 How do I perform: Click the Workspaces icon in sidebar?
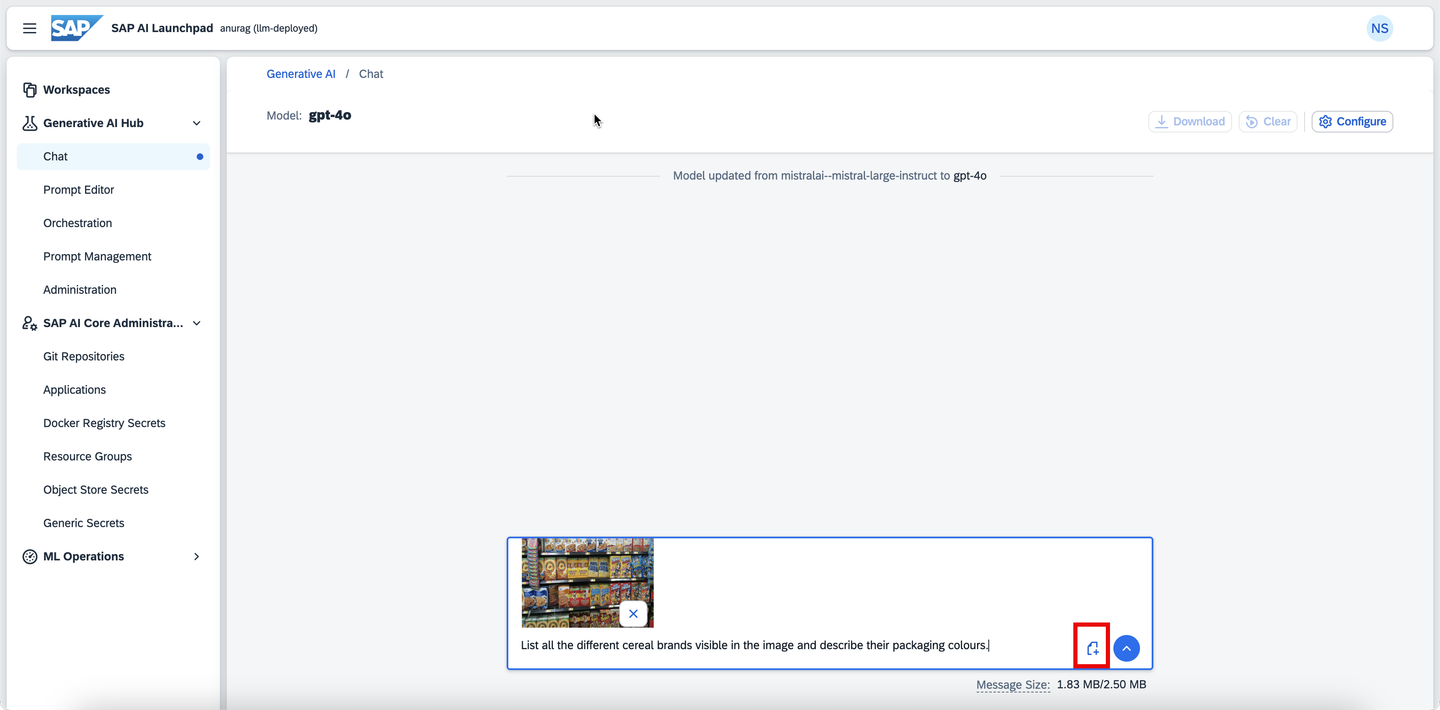tap(30, 90)
